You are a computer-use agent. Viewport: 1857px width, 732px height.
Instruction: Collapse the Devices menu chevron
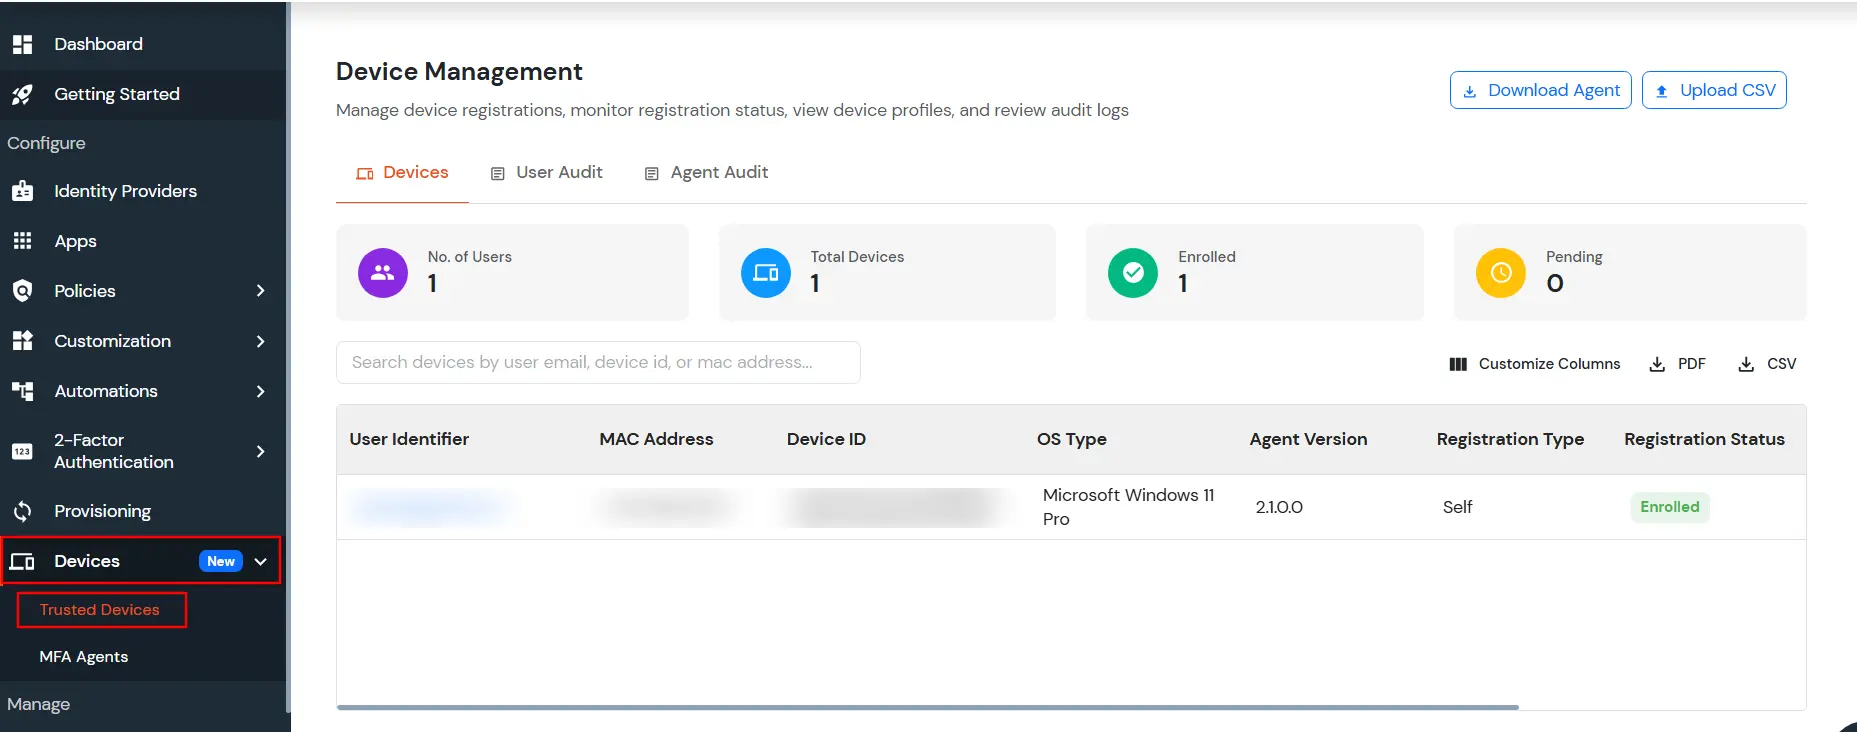(x=260, y=561)
